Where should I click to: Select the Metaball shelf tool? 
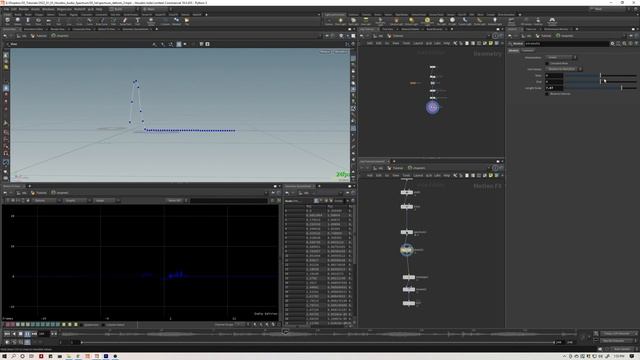(176, 21)
